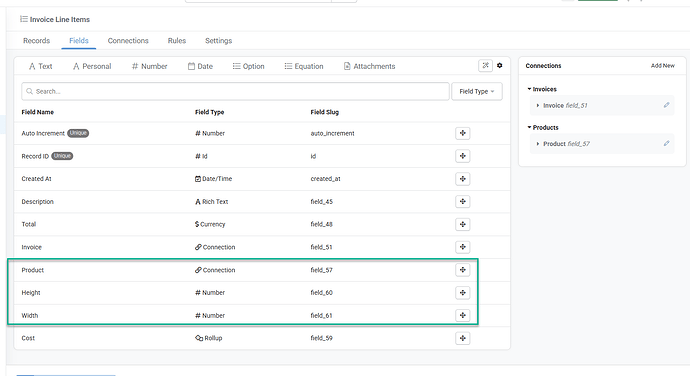Click the Rollup field type cell

click(x=209, y=338)
